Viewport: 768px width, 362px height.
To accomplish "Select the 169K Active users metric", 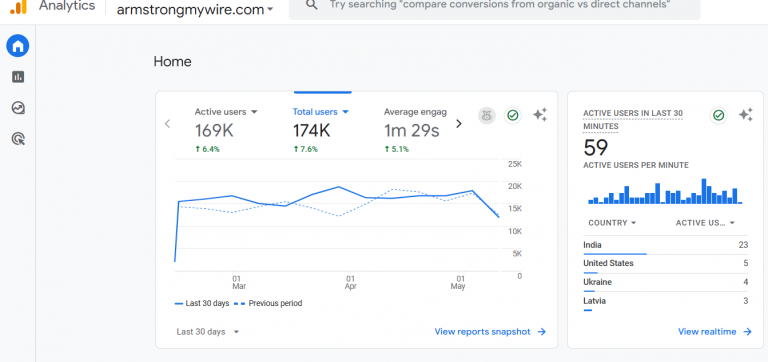I will point(215,131).
